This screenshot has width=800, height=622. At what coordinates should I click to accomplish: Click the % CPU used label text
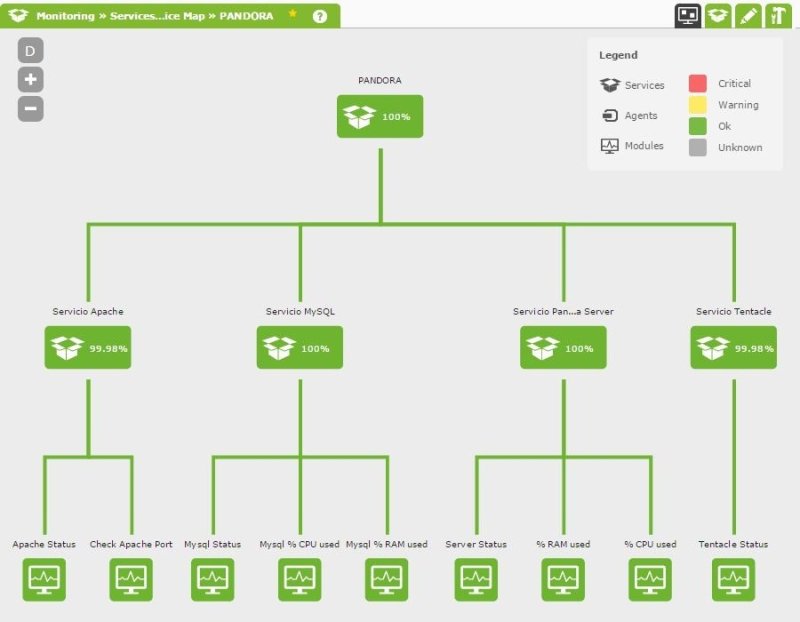click(x=651, y=544)
